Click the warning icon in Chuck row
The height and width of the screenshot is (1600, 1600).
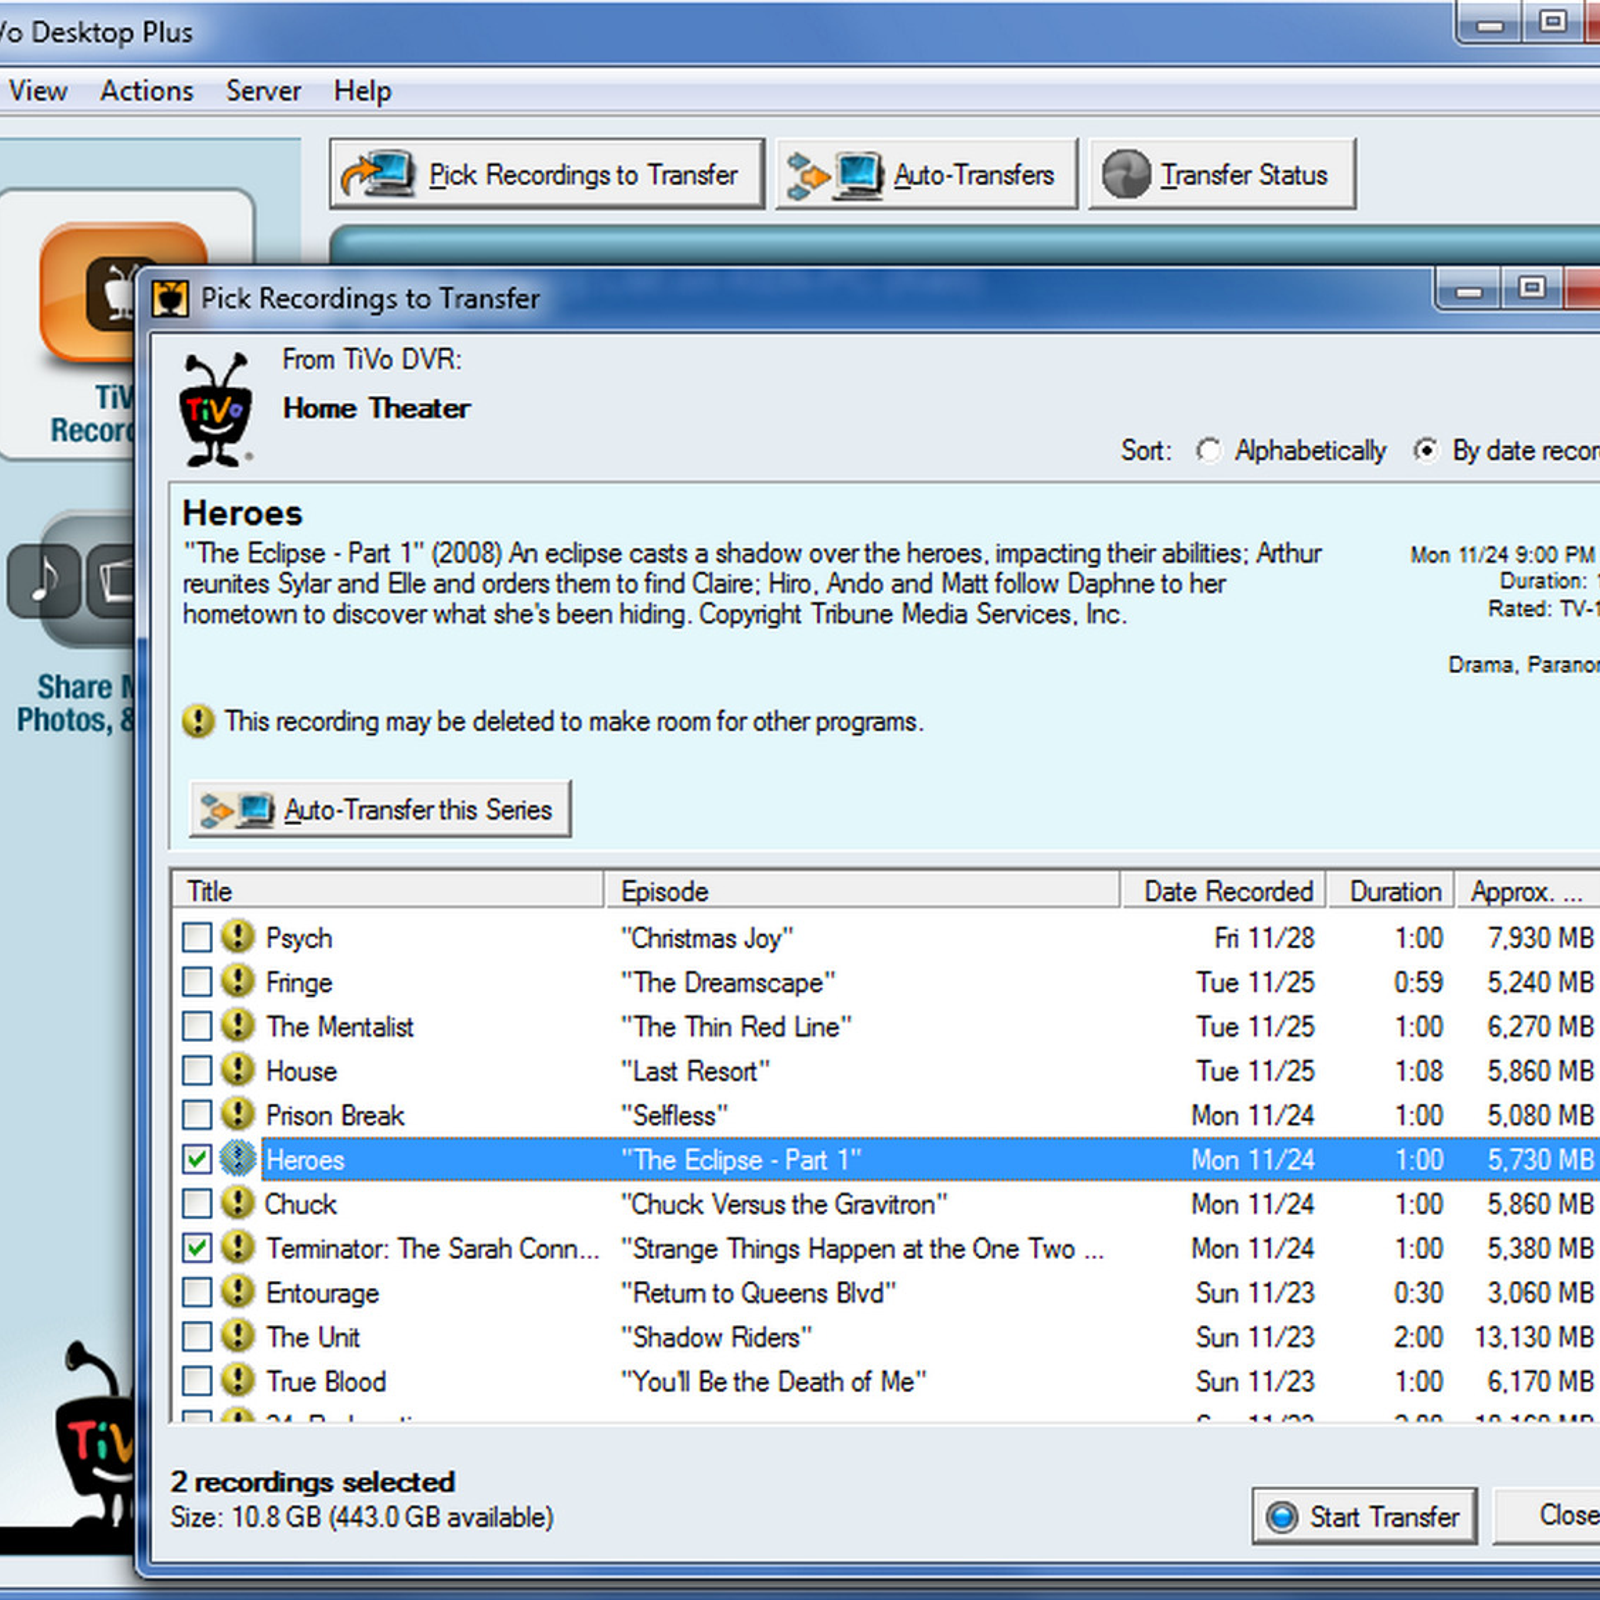coord(237,1203)
